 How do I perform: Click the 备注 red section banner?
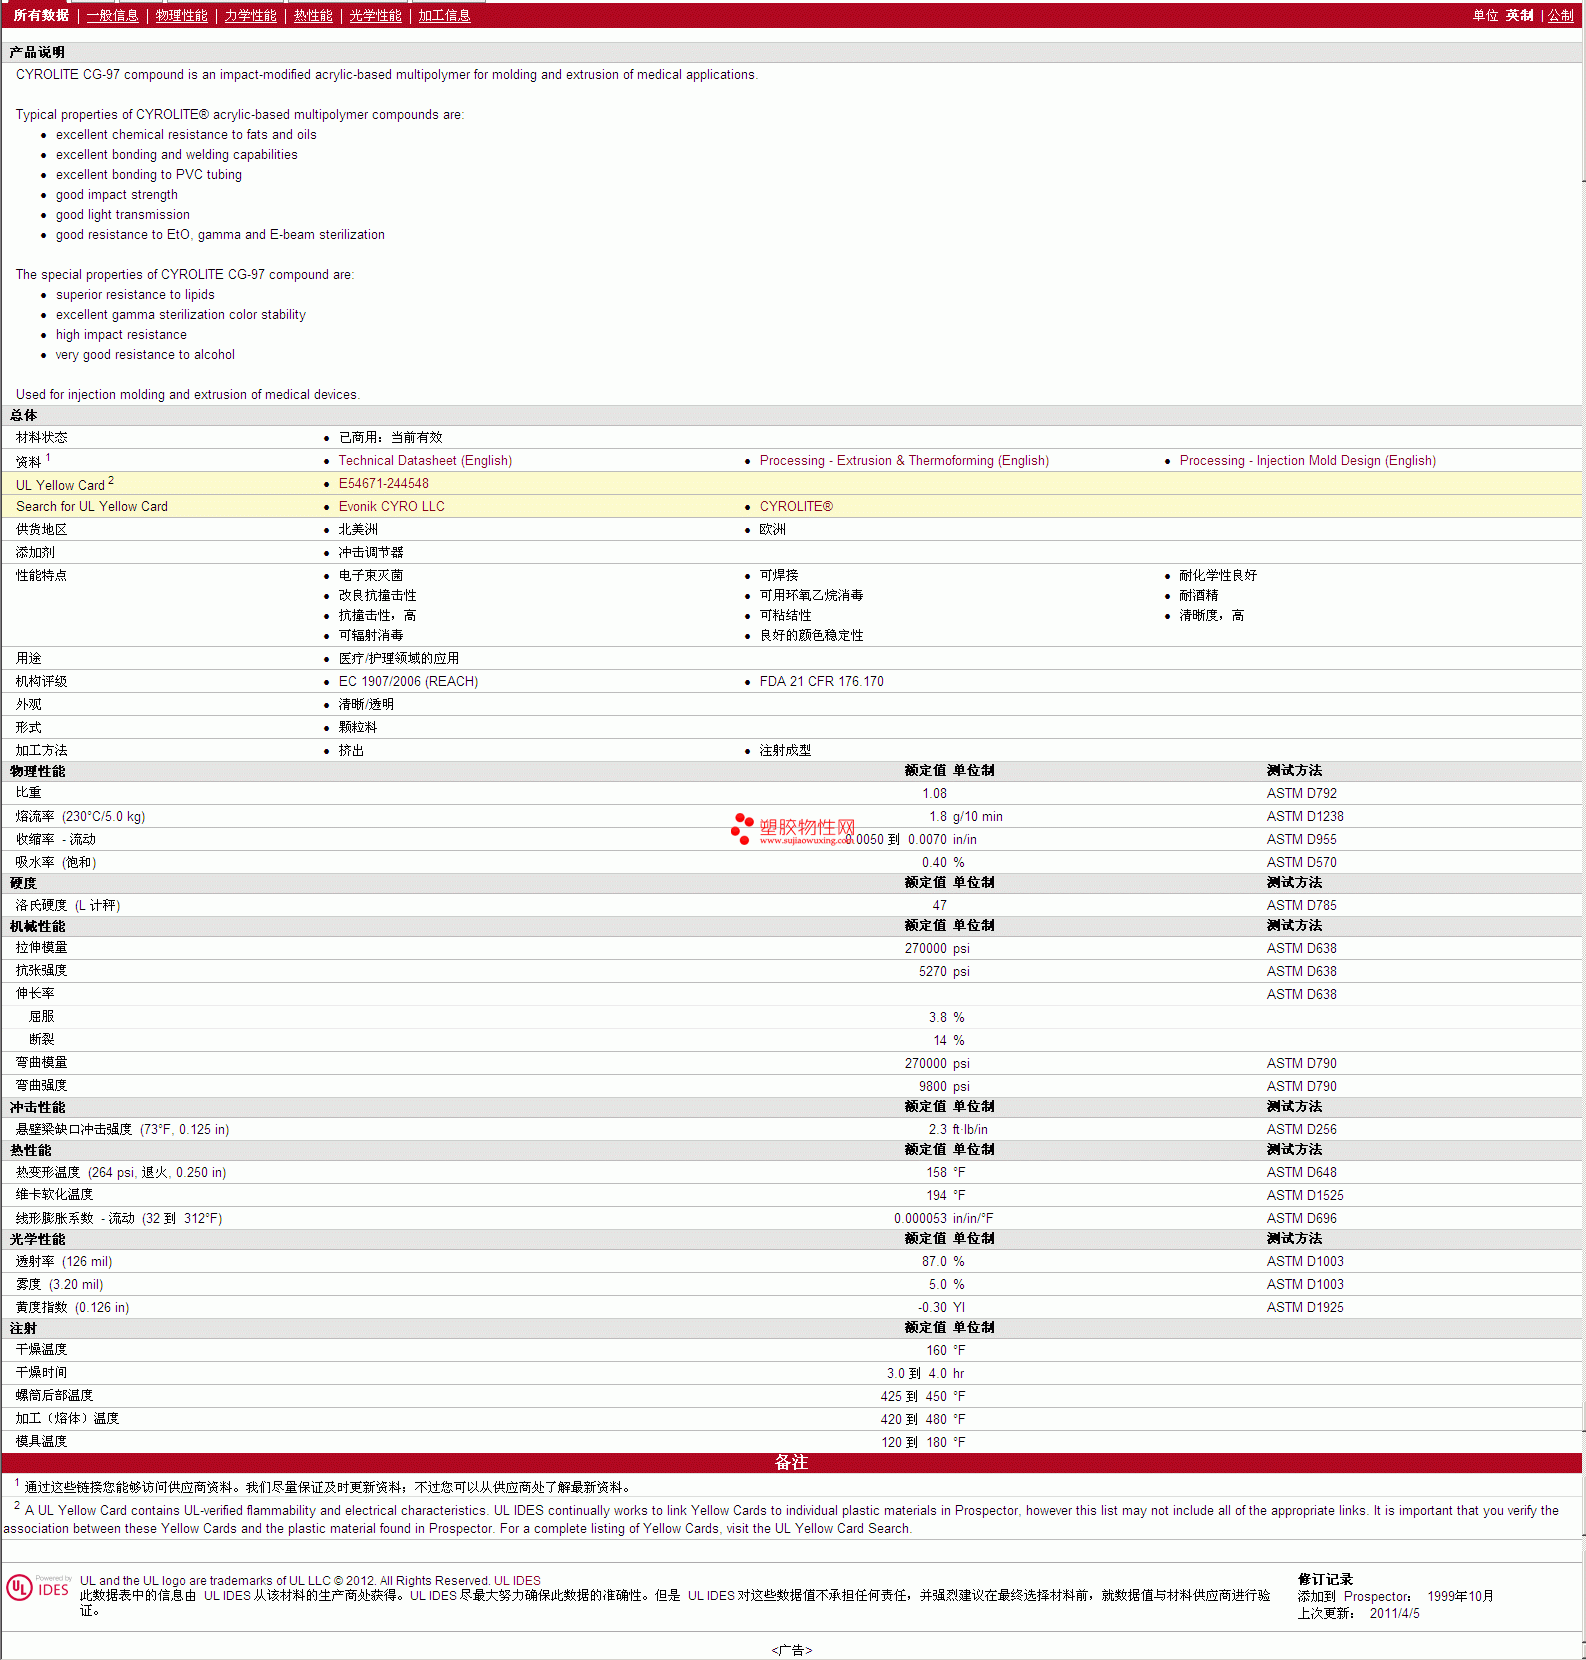(792, 1463)
